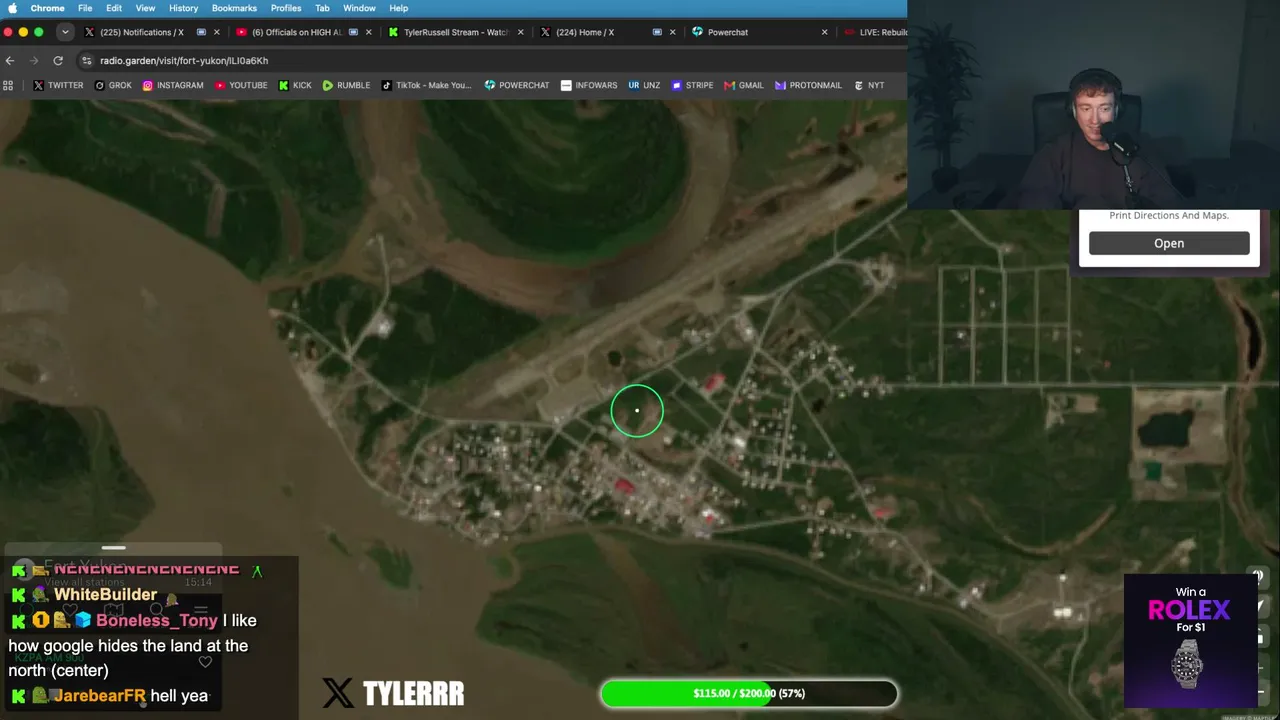This screenshot has width=1280, height=720.
Task: Switch to the Powerchat tab
Action: (x=760, y=32)
